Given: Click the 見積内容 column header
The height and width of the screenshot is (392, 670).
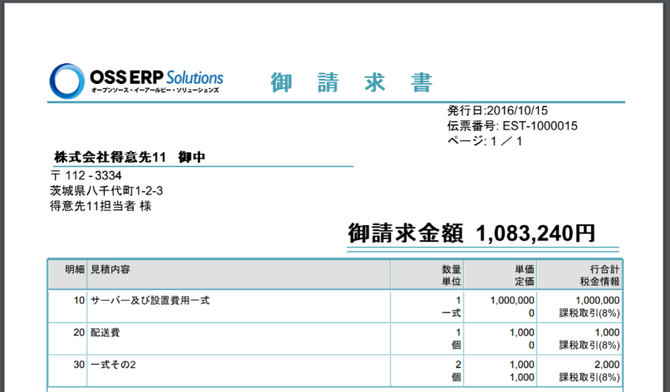Looking at the screenshot, I should coord(110,269).
